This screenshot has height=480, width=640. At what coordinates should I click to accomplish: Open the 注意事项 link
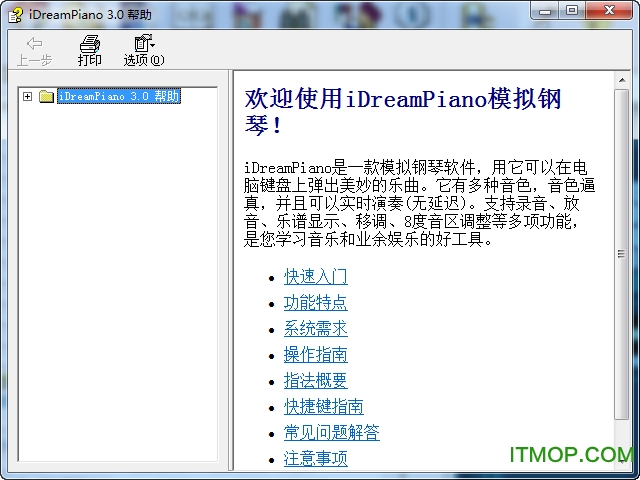pyautogui.click(x=316, y=458)
